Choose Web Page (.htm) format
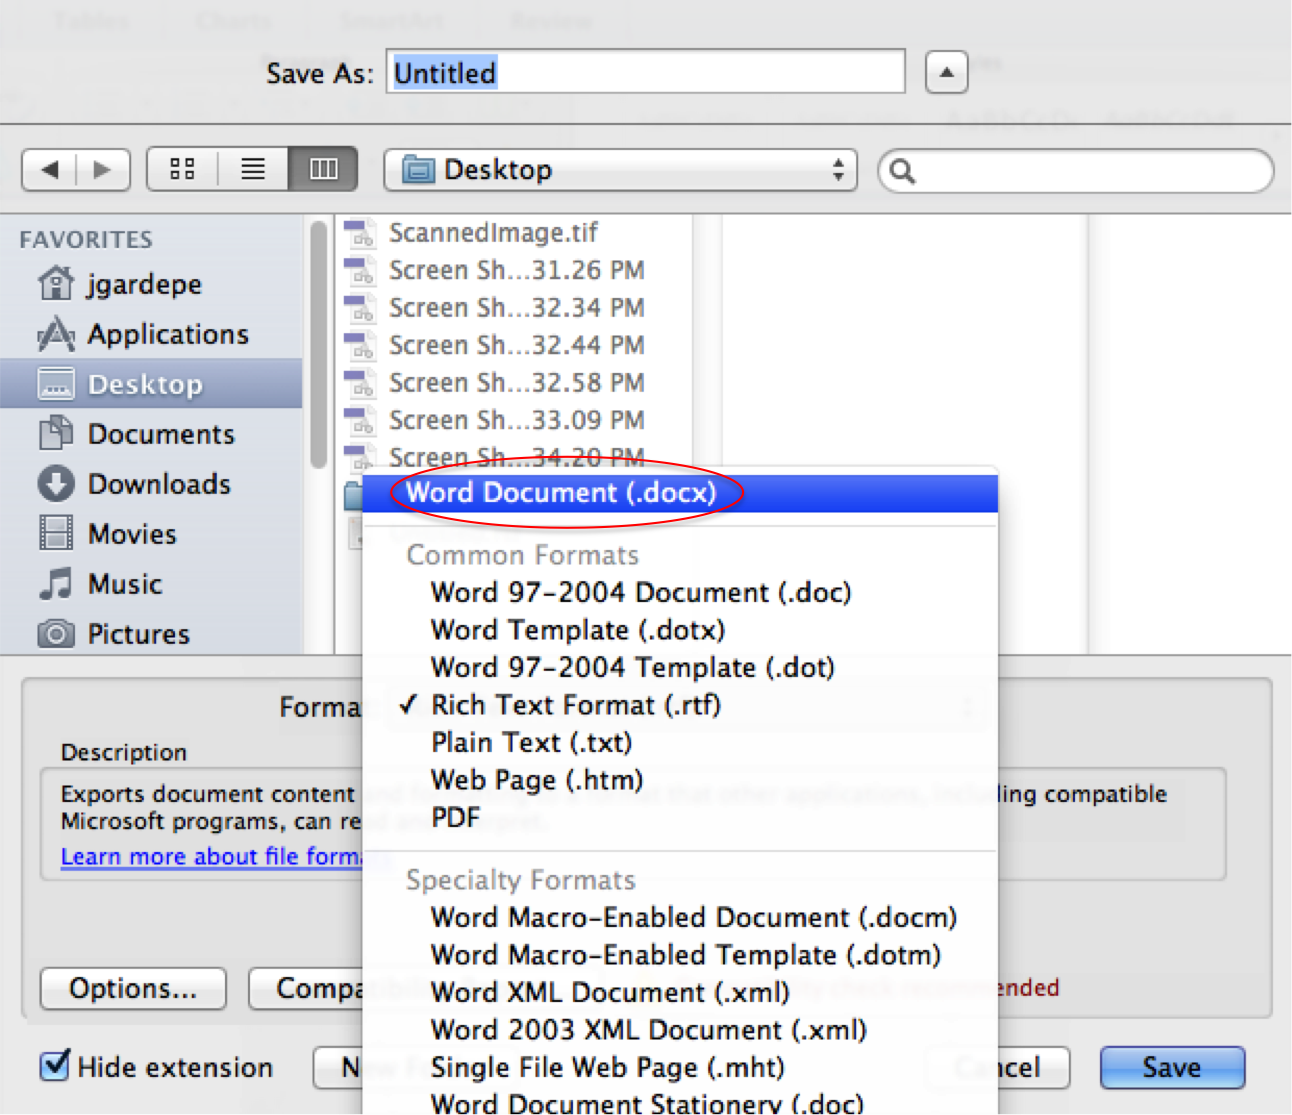Viewport: 1292px width, 1115px height. pyautogui.click(x=680, y=780)
